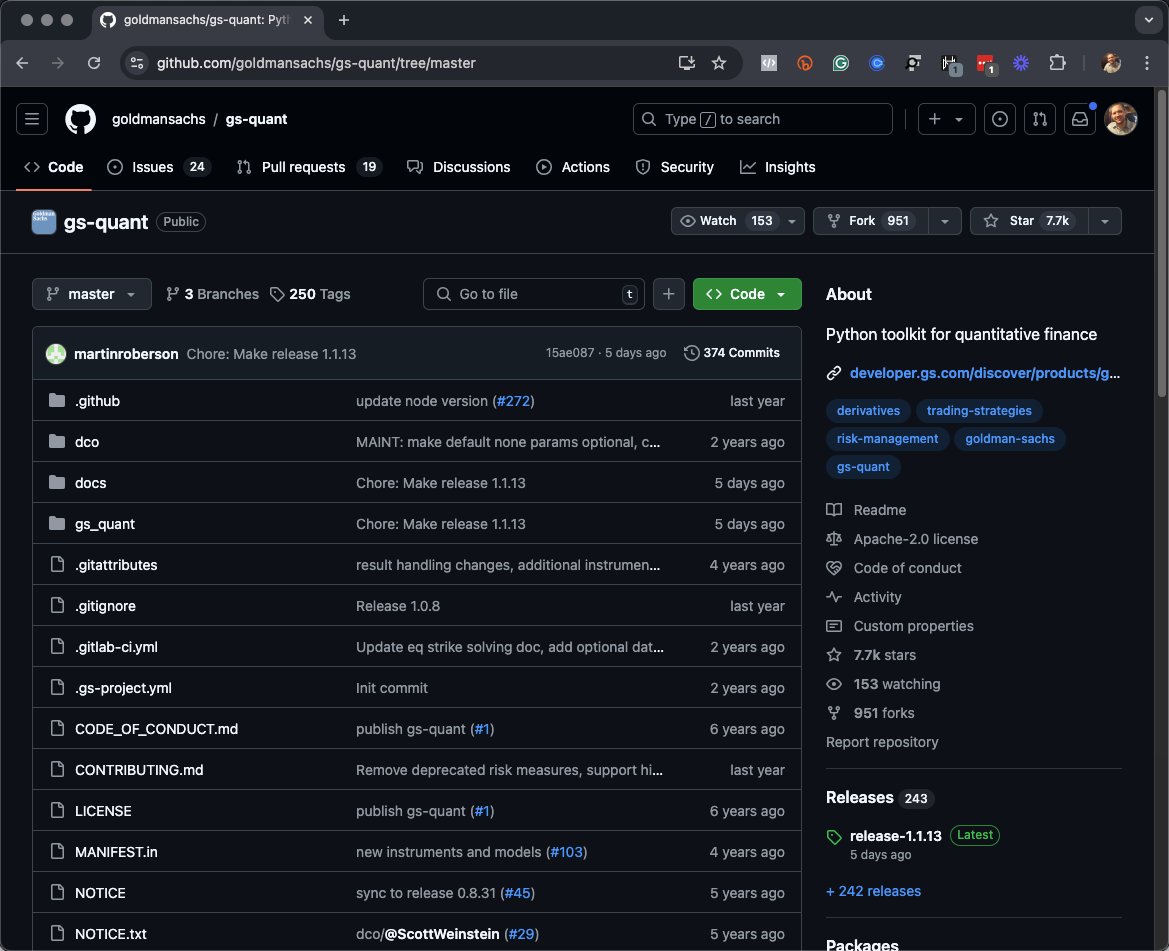Viewport: 1169px width, 951px height.
Task: Open the risk-management topic tag
Action: (x=887, y=439)
